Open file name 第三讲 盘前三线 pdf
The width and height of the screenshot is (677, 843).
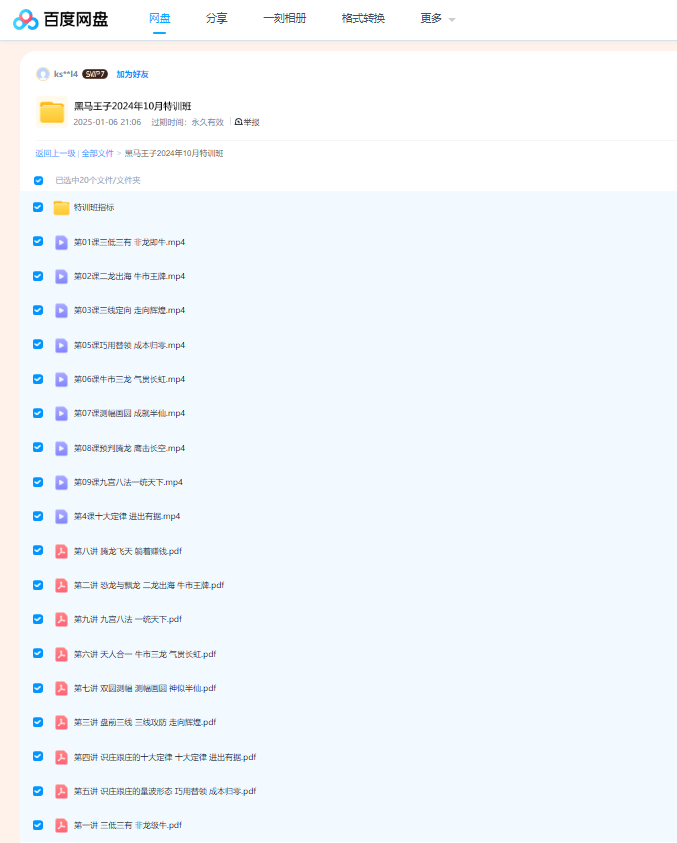(x=145, y=723)
